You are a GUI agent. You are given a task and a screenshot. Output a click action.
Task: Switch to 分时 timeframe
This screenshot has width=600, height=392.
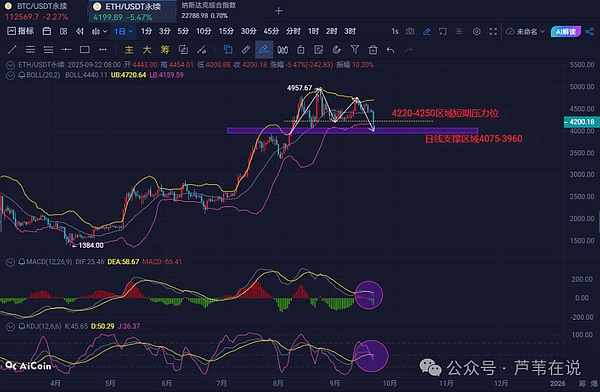(293, 31)
